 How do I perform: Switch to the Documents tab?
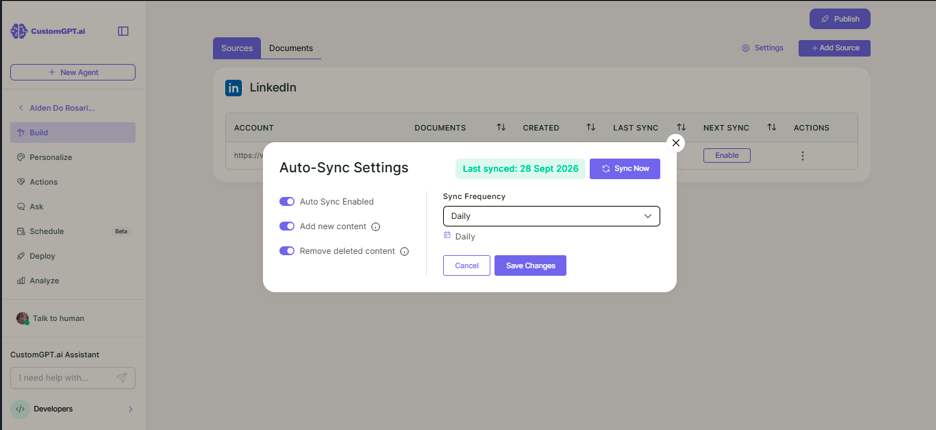click(291, 48)
